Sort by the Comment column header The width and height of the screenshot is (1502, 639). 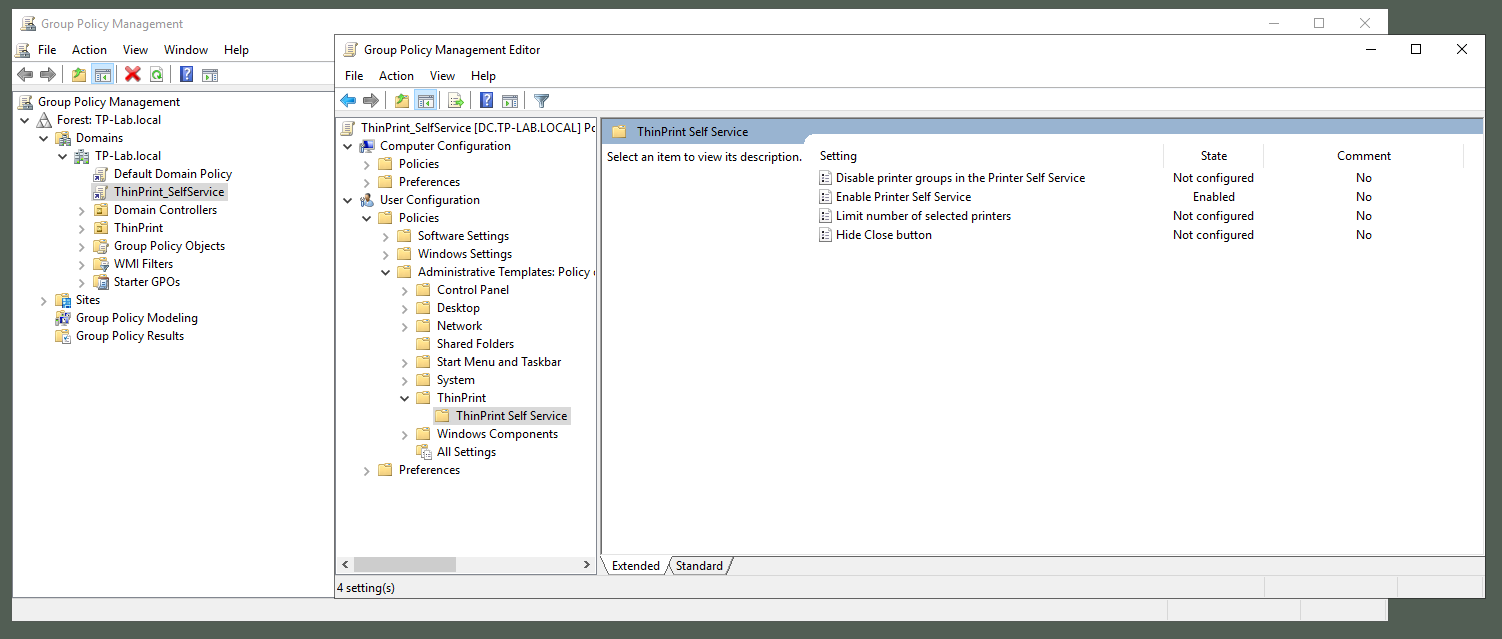click(x=1364, y=156)
